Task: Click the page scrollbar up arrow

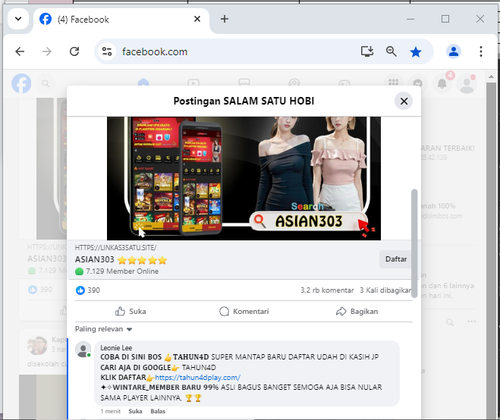Action: [x=491, y=77]
